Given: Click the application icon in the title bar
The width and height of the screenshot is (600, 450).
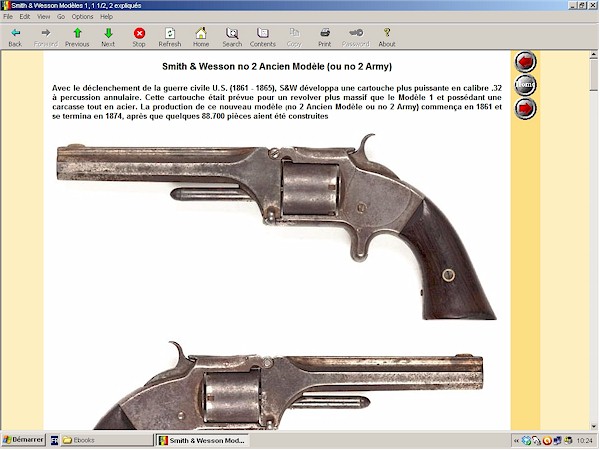Looking at the screenshot, I should pyautogui.click(x=6, y=5).
